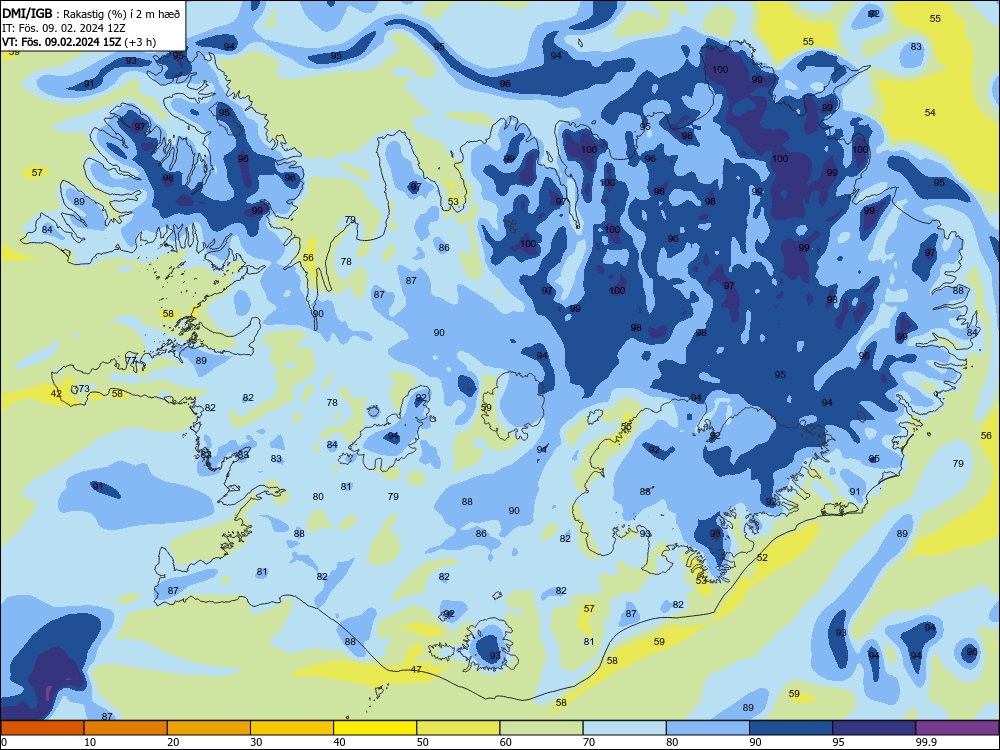Click the 0–10 dark orange legend swatch
Screen dimensions: 1000x750
pos(42,728)
